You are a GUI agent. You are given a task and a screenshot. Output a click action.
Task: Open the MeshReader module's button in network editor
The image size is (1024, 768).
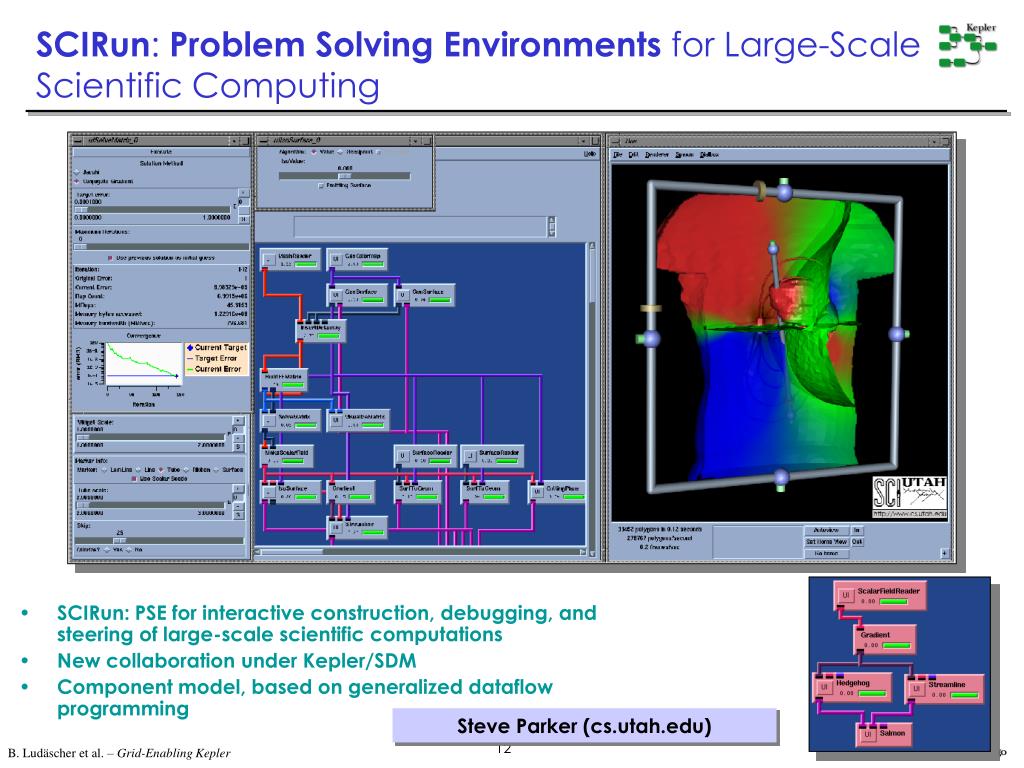269,259
